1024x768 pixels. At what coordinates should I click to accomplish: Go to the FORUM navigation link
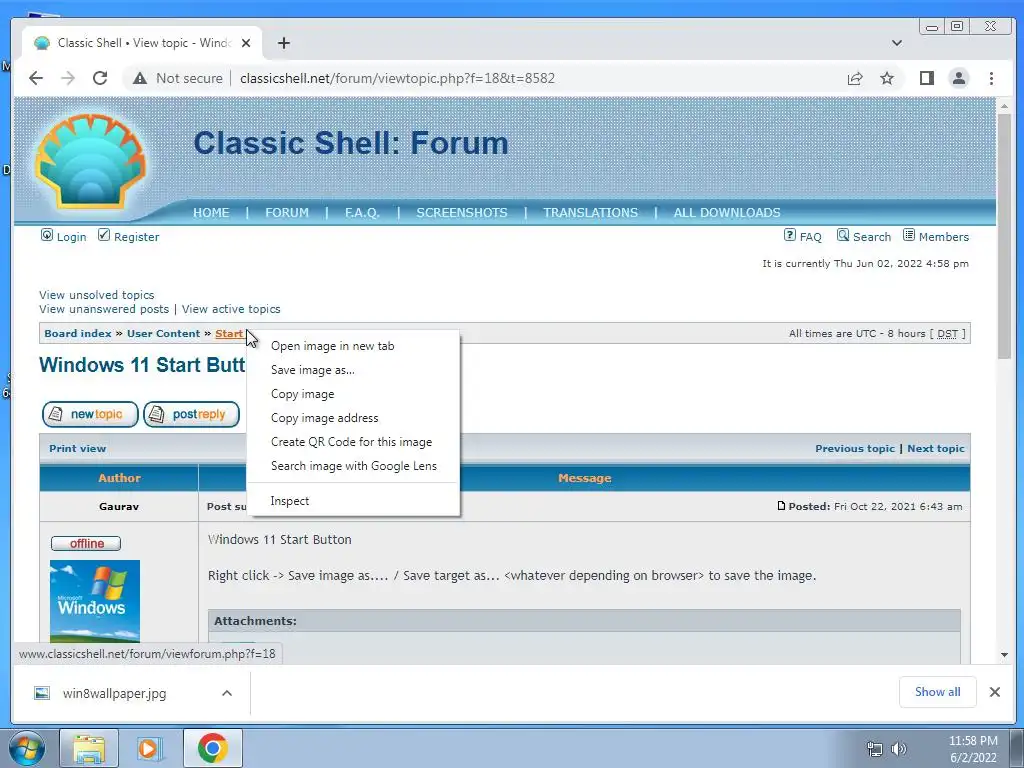287,213
